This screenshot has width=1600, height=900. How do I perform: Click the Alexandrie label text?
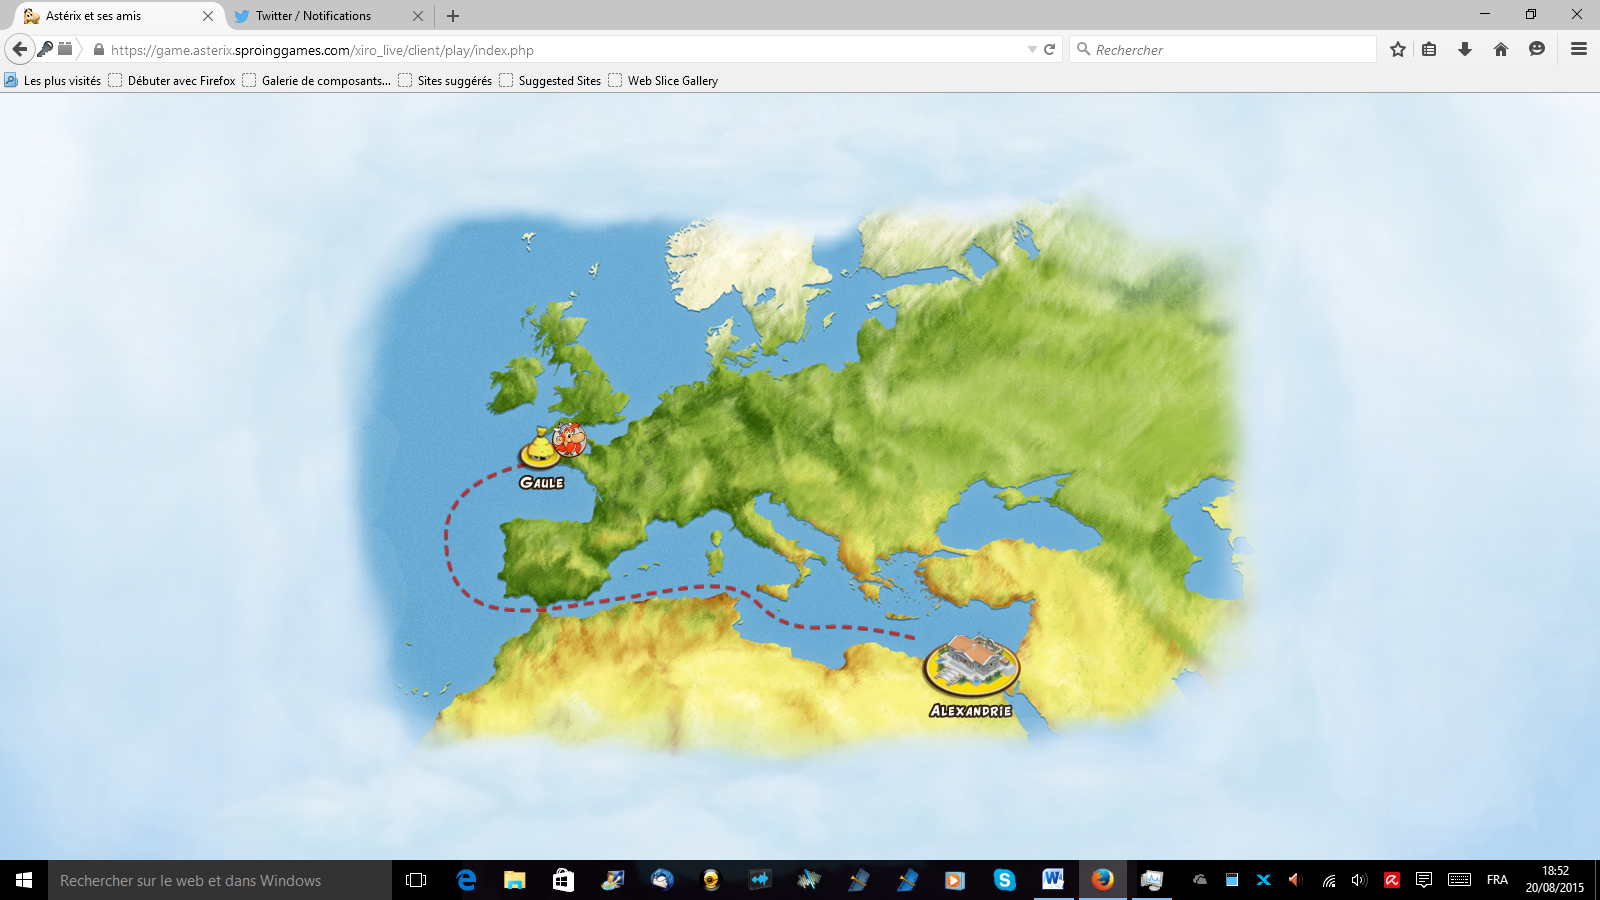click(971, 711)
